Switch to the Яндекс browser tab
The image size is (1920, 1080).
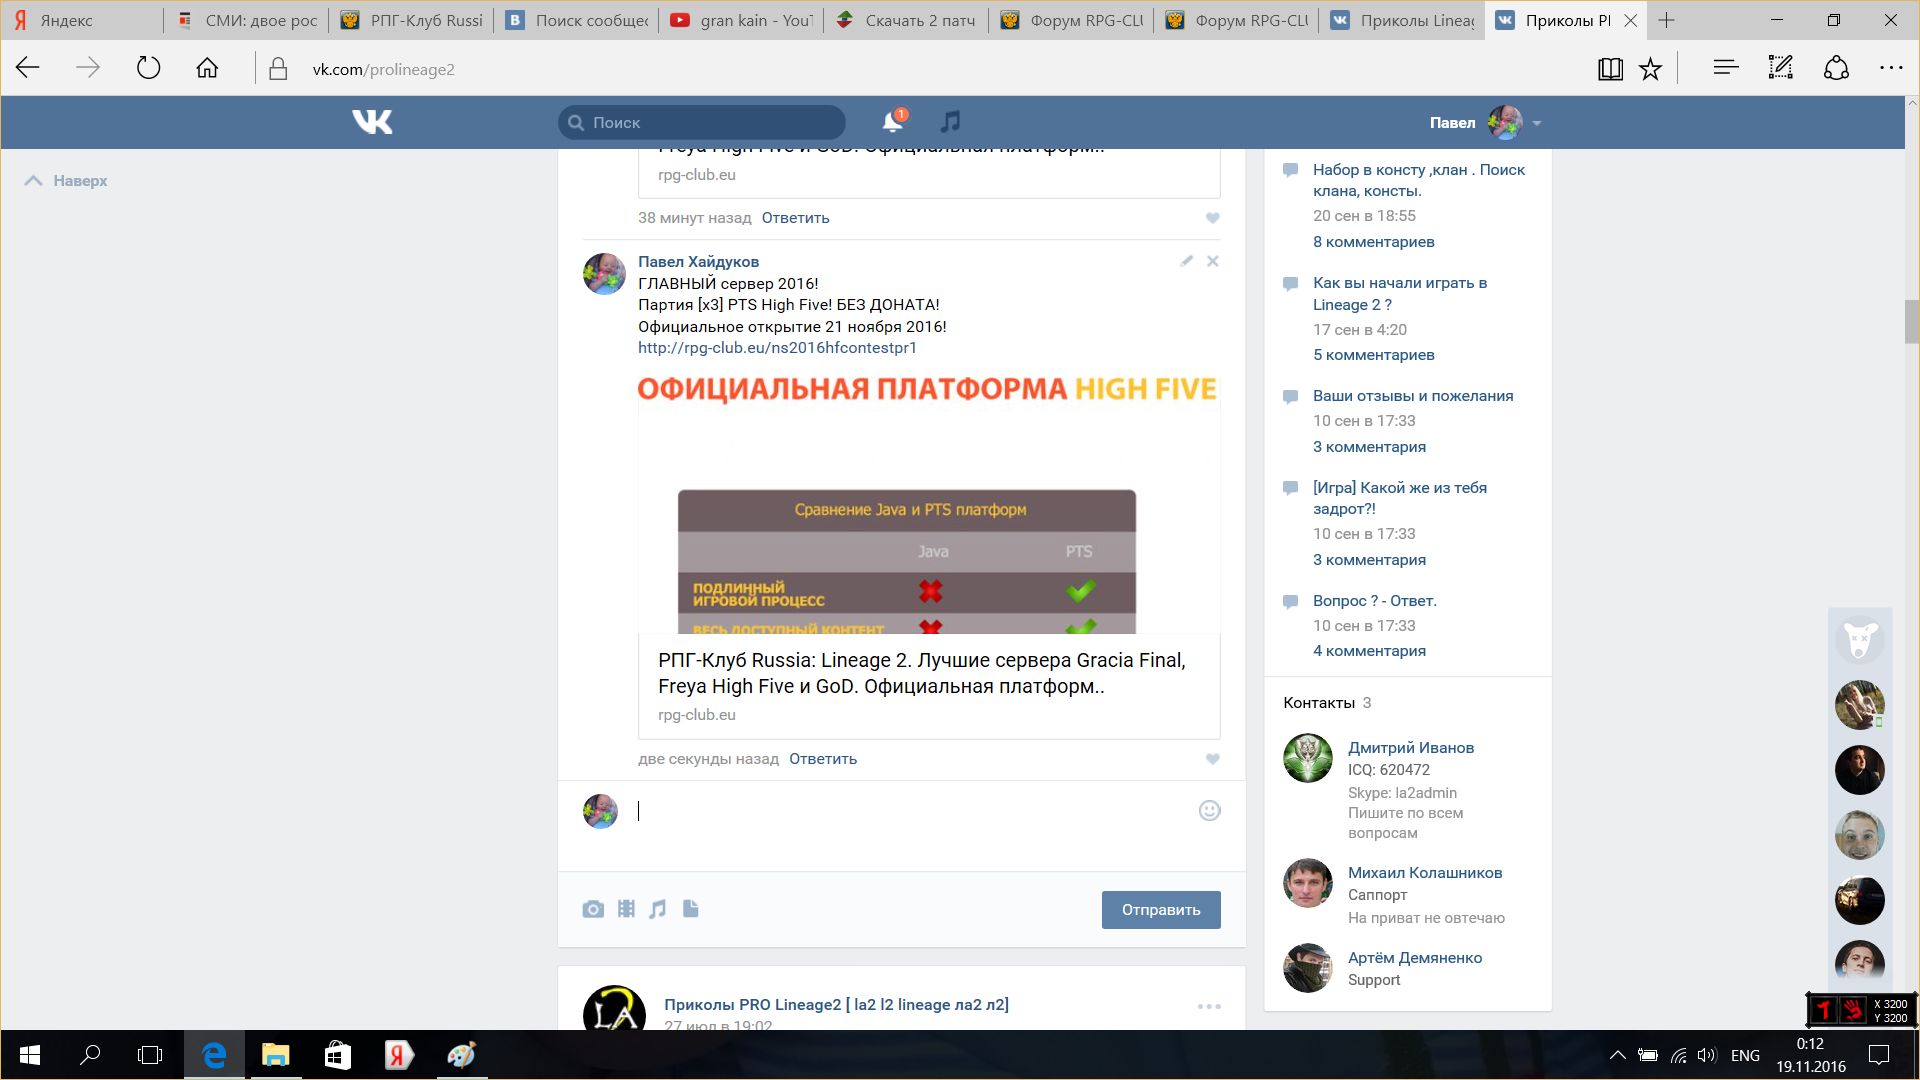point(66,20)
